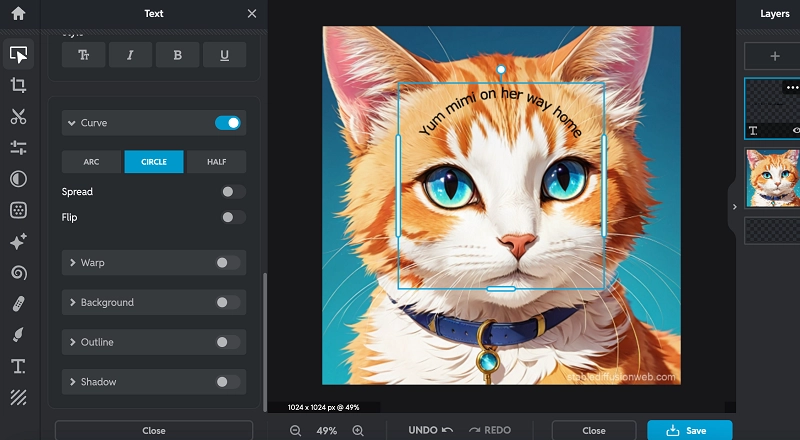Select the HALF curve option

(x=216, y=162)
